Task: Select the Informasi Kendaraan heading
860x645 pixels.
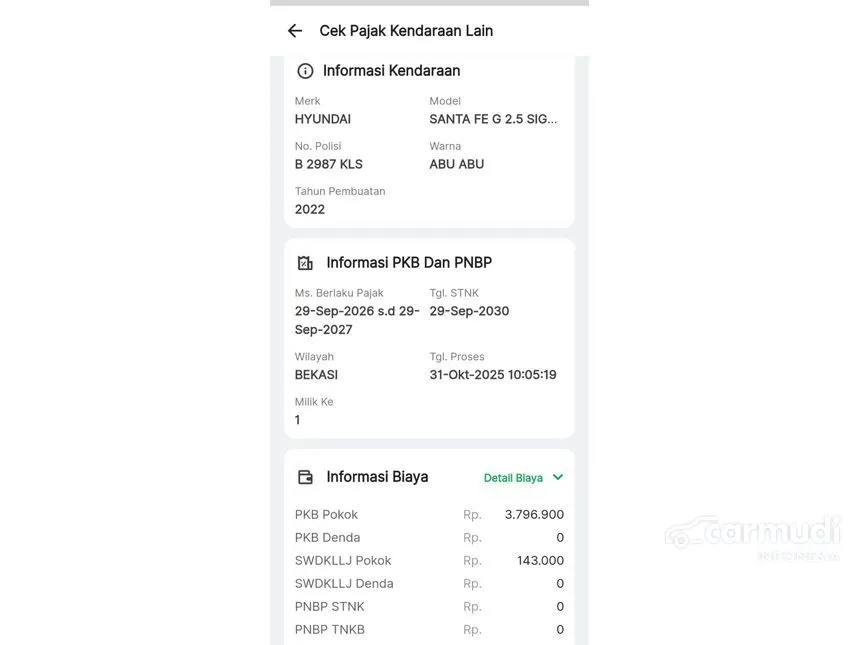Action: [391, 71]
